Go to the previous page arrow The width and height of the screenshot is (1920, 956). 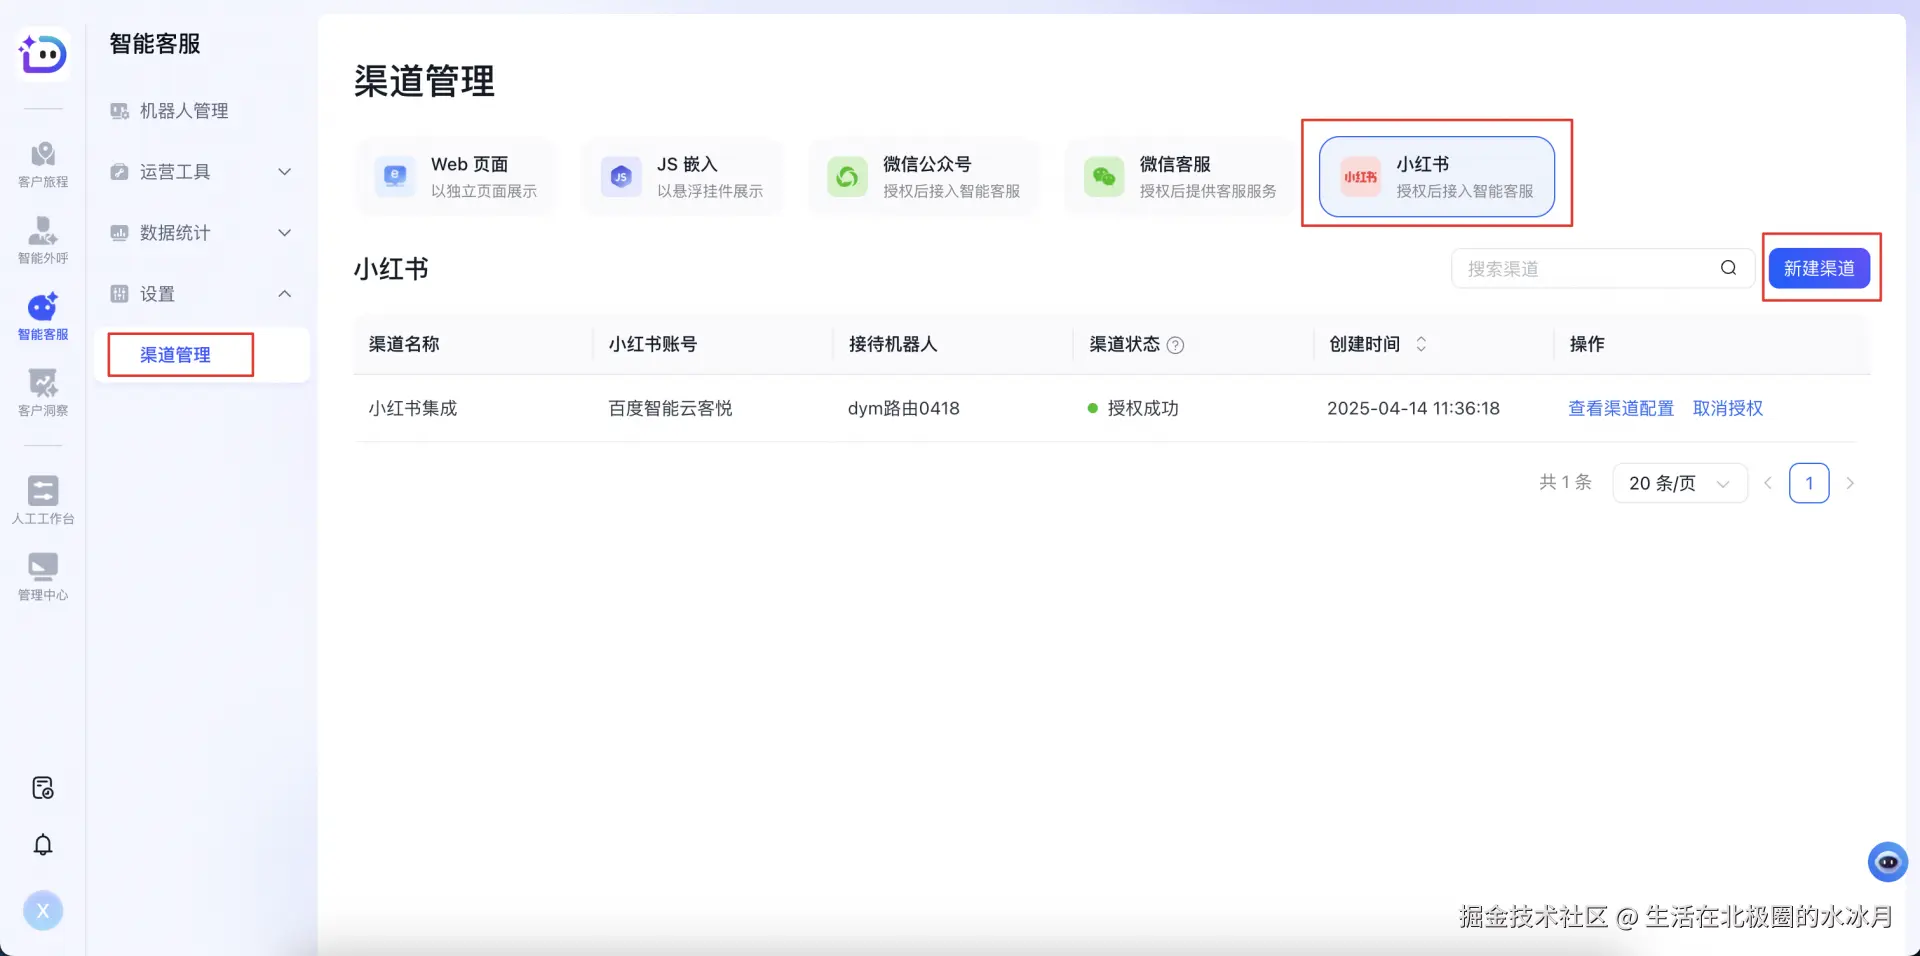pos(1768,483)
